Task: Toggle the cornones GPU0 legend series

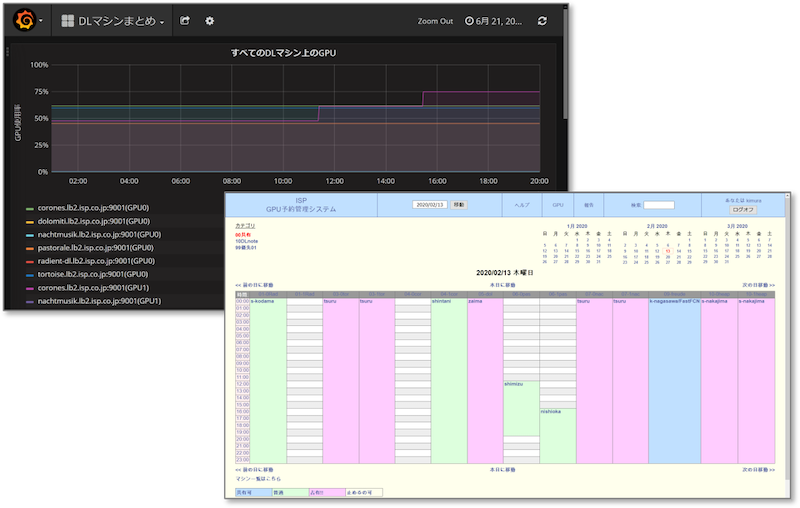Action: coord(93,209)
